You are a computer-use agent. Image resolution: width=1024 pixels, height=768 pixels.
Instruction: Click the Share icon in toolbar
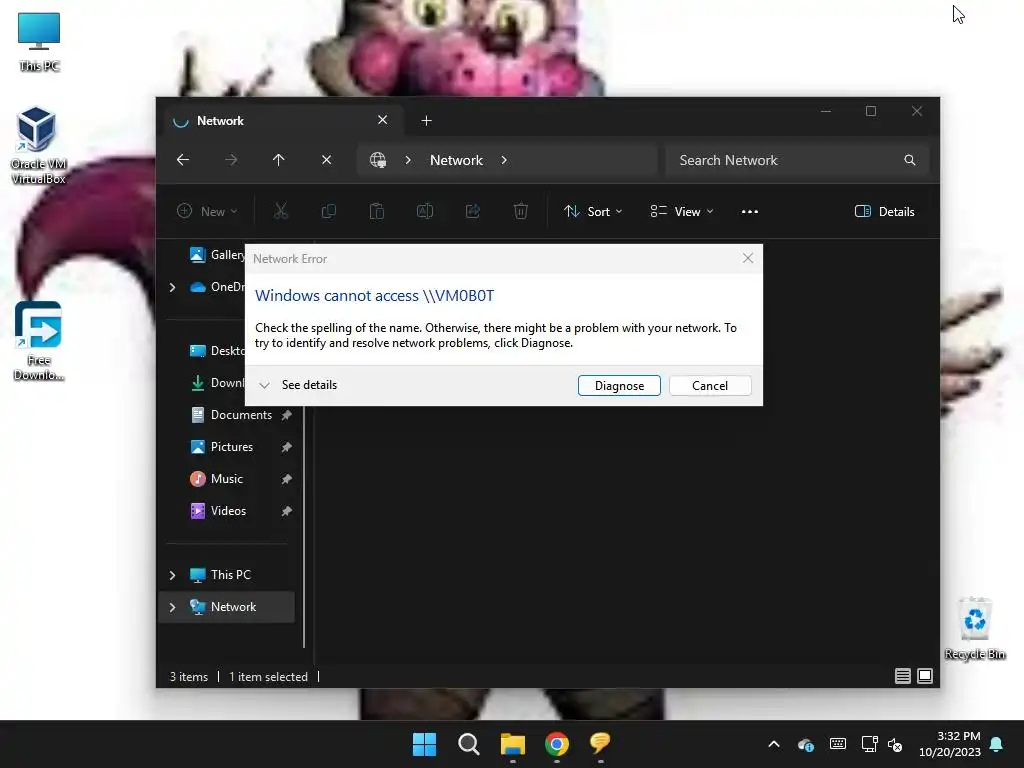473,212
